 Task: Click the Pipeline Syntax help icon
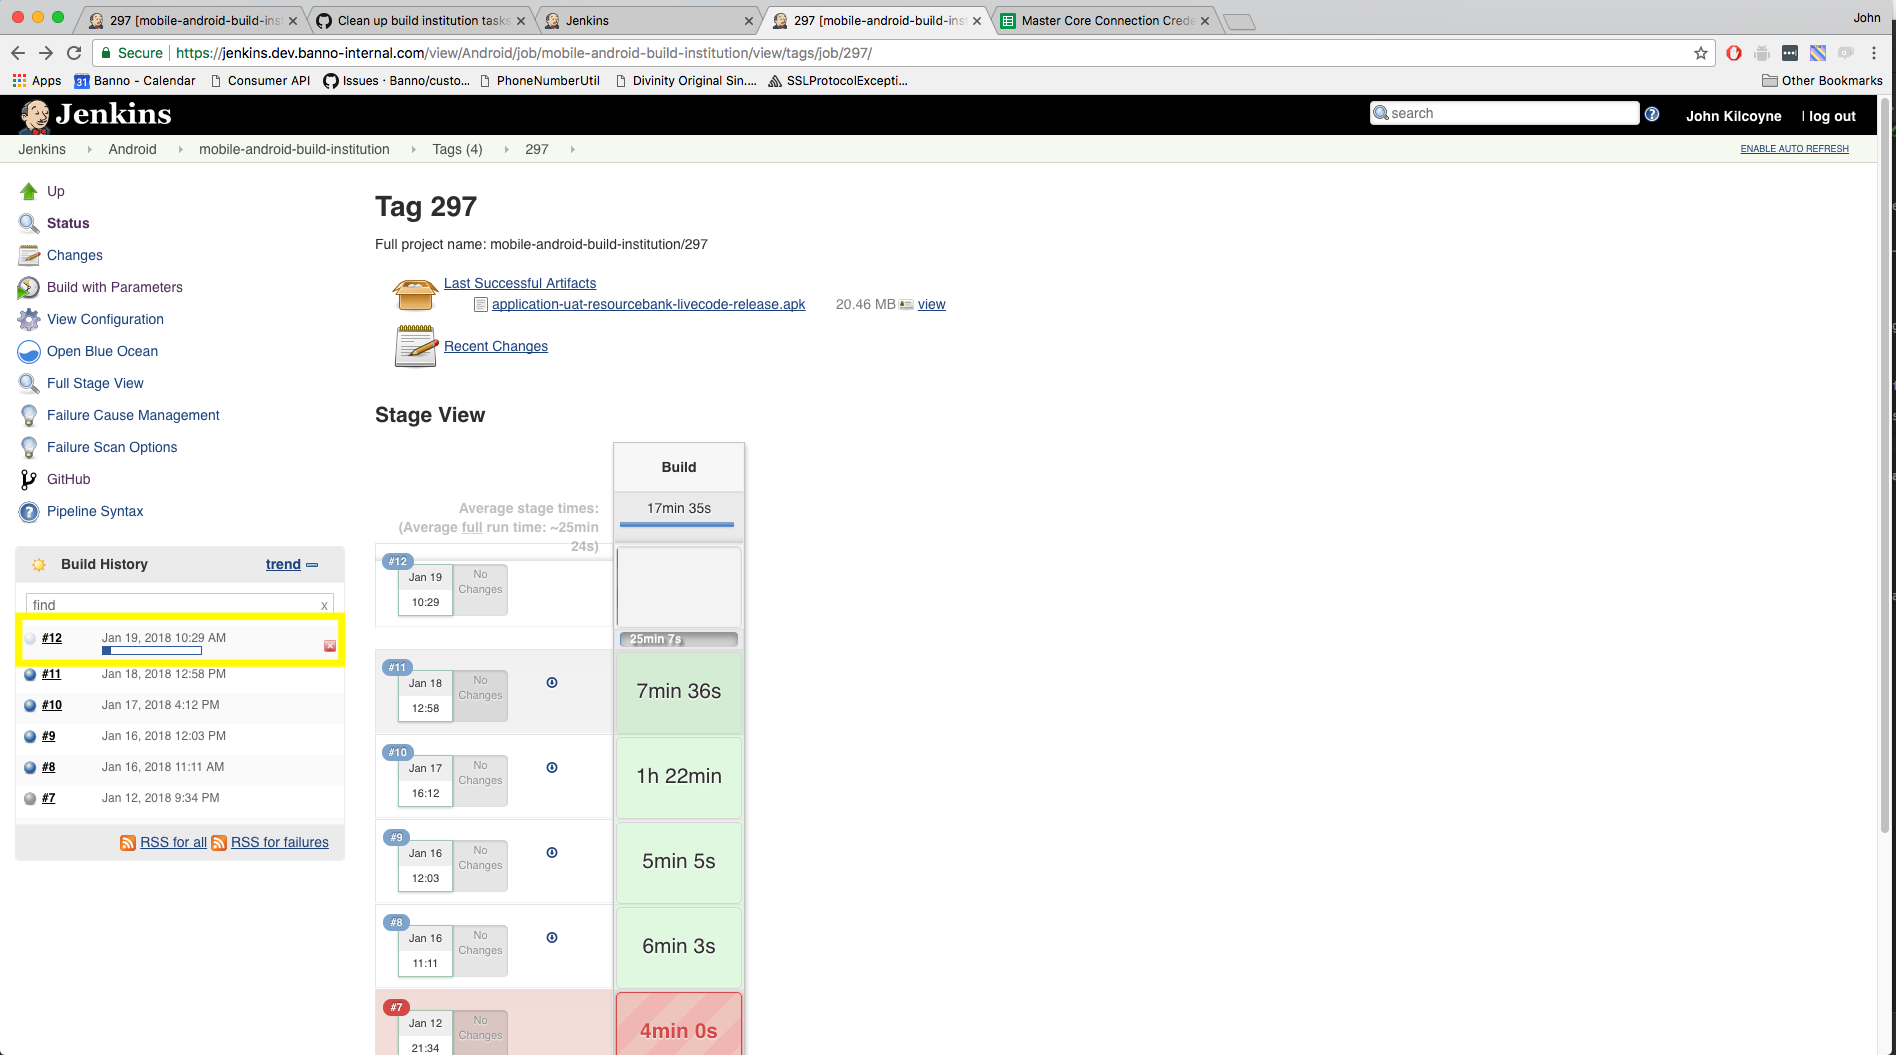29,512
